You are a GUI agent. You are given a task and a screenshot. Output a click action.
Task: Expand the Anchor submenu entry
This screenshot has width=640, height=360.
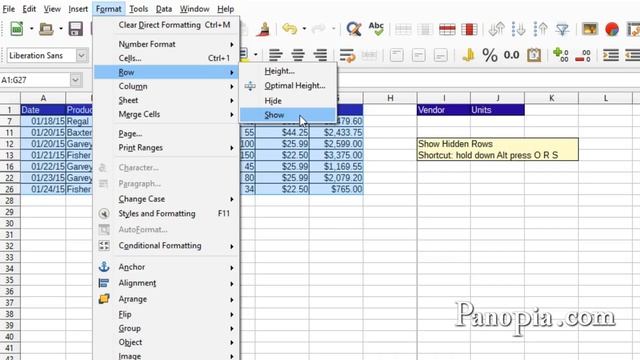click(x=166, y=267)
